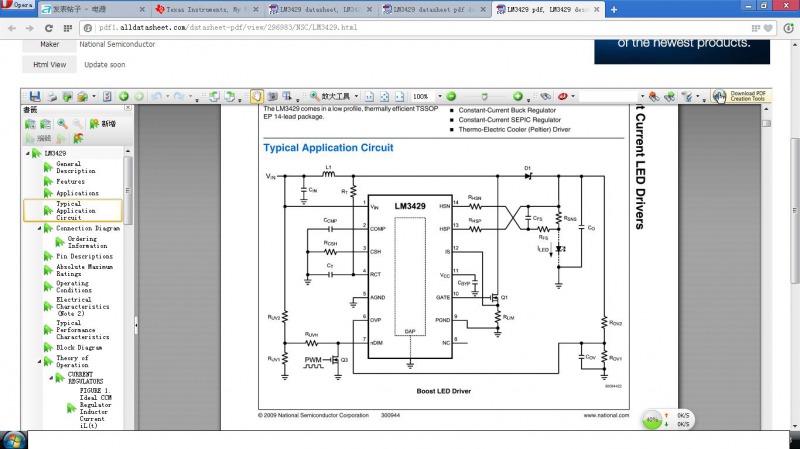Select the Hand pan tool
This screenshot has width=800, height=449.
[x=257, y=96]
